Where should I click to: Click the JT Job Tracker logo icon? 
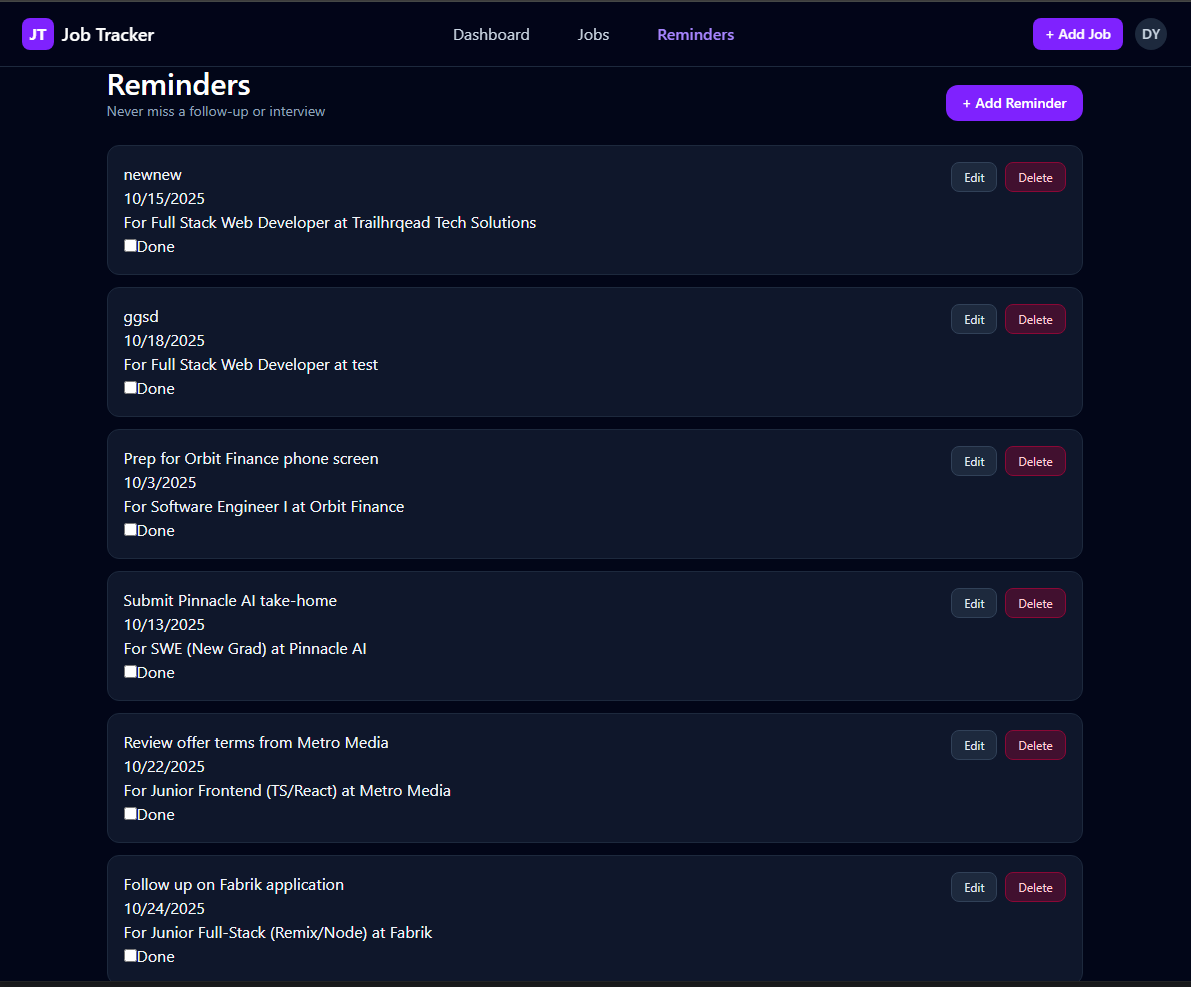coord(37,34)
